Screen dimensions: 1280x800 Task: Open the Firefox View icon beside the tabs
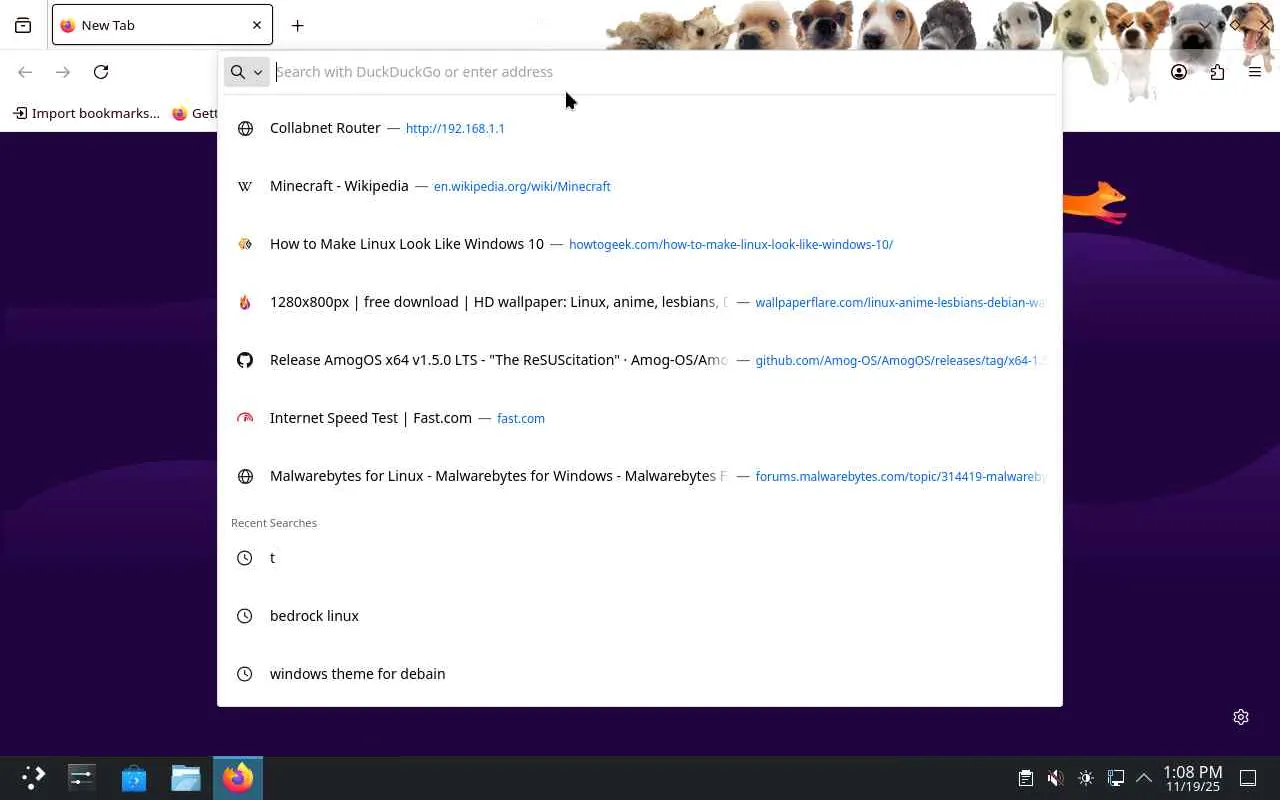23,25
